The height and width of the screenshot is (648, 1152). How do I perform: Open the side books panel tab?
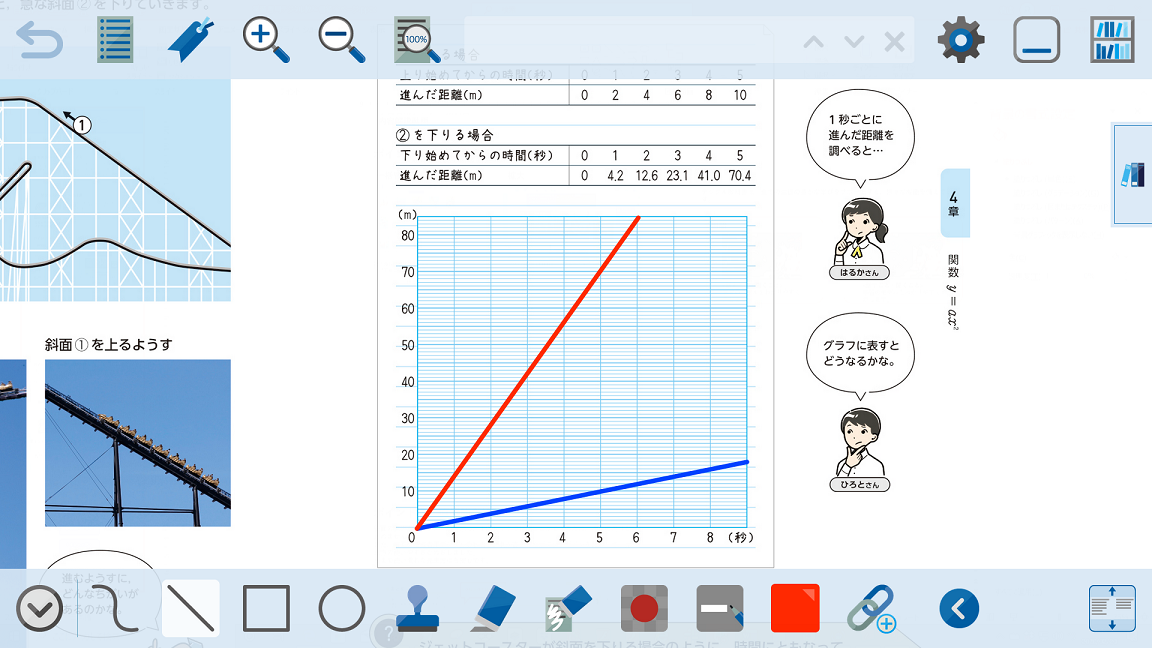point(1133,174)
